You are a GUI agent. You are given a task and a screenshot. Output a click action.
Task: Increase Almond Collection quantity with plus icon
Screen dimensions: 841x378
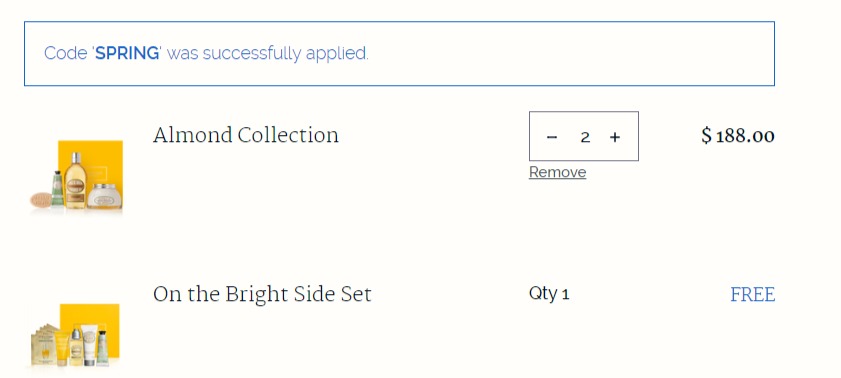(615, 137)
